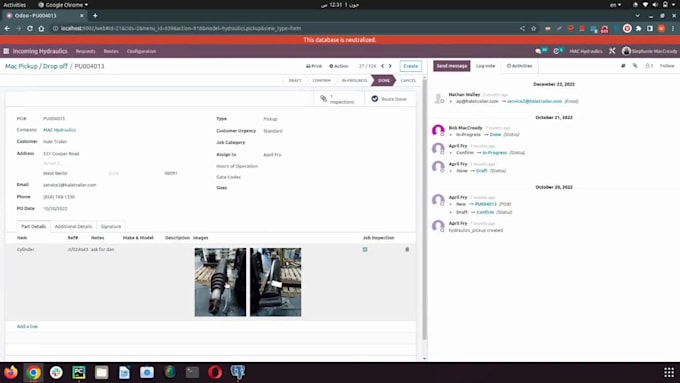Open the conversations chat bubble icon
The image size is (680, 383).
tap(539, 51)
